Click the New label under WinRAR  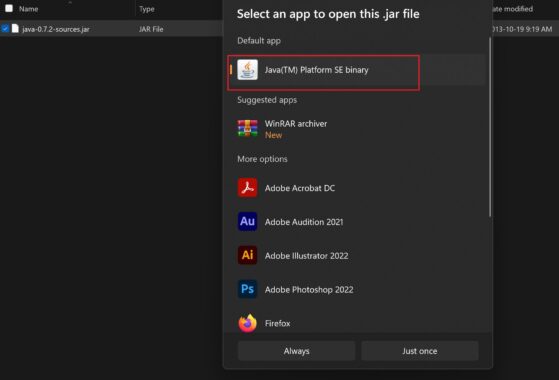pos(273,135)
